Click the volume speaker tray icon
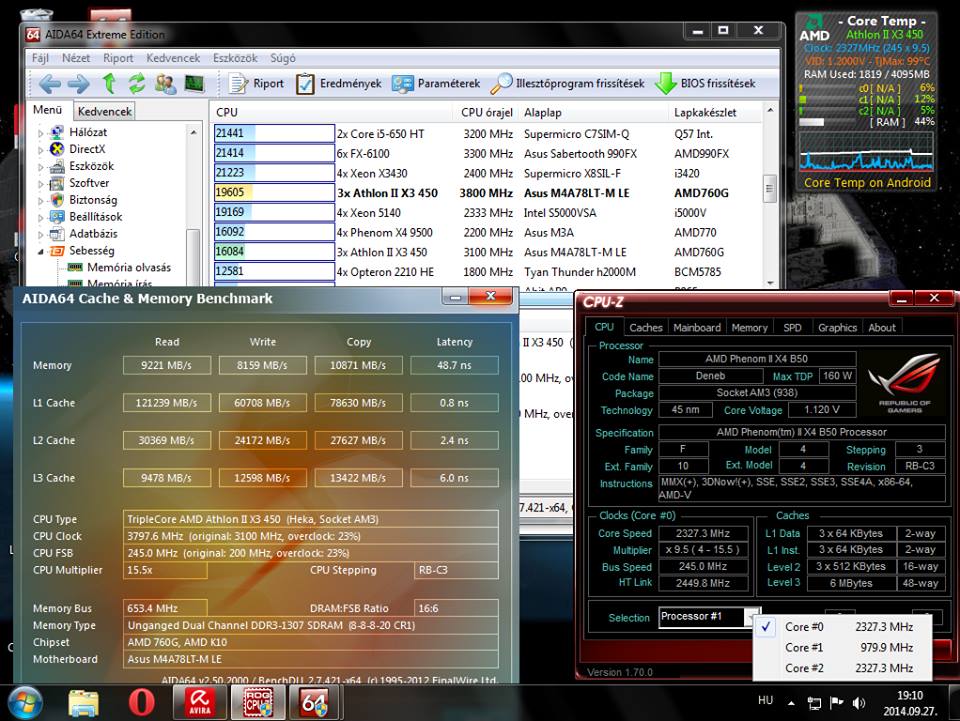This screenshot has width=960, height=721. pos(858,703)
